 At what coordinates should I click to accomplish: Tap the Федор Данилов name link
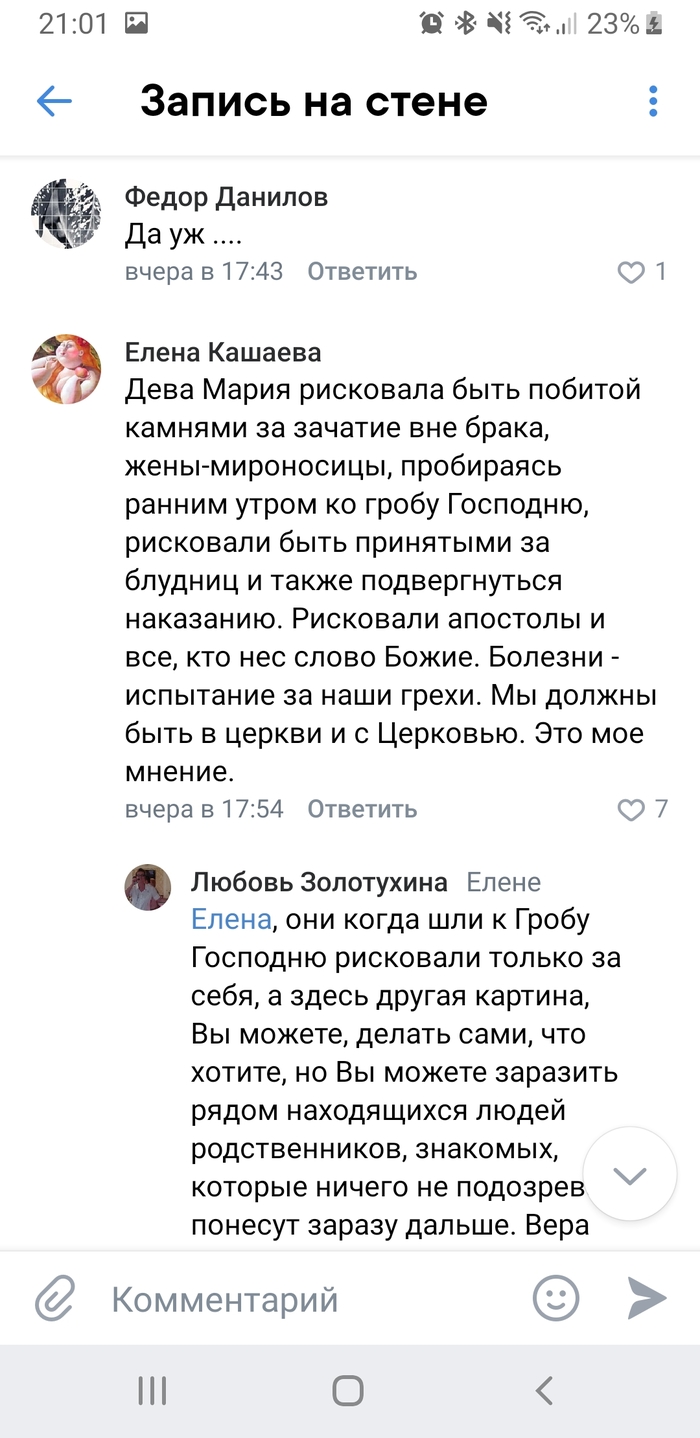(x=226, y=197)
